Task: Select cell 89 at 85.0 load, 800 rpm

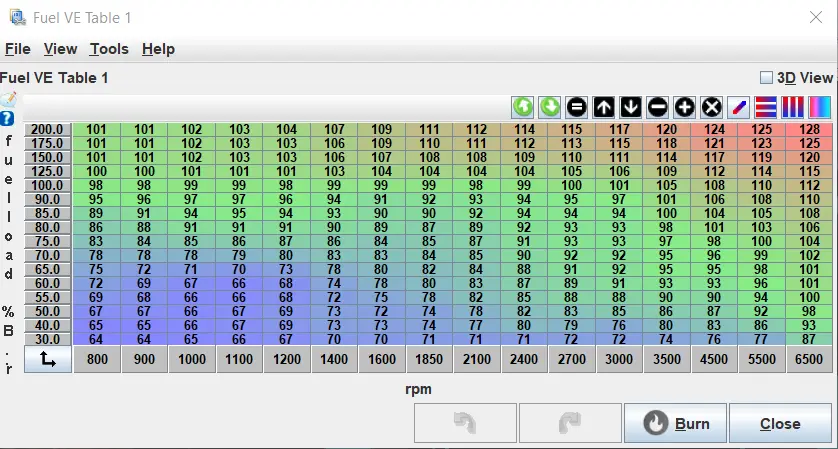Action: (97, 213)
